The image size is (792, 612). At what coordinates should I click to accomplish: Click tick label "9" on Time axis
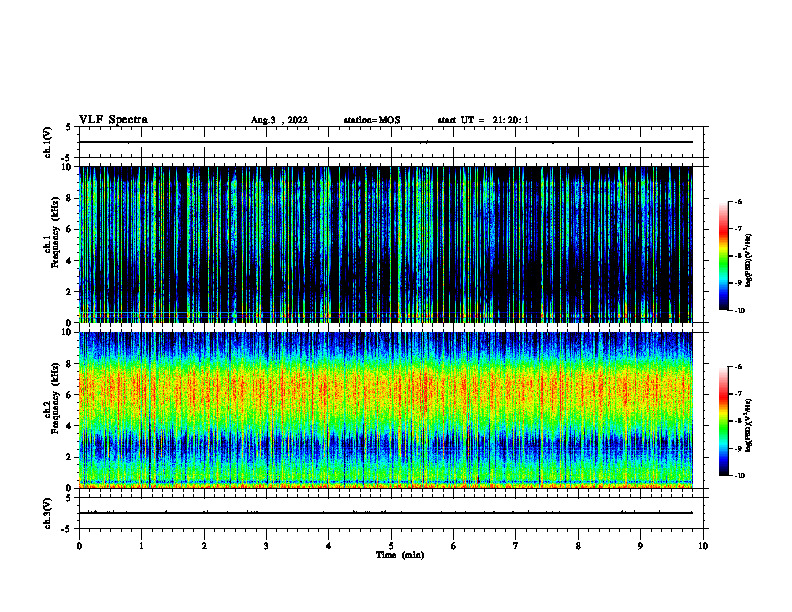point(640,546)
